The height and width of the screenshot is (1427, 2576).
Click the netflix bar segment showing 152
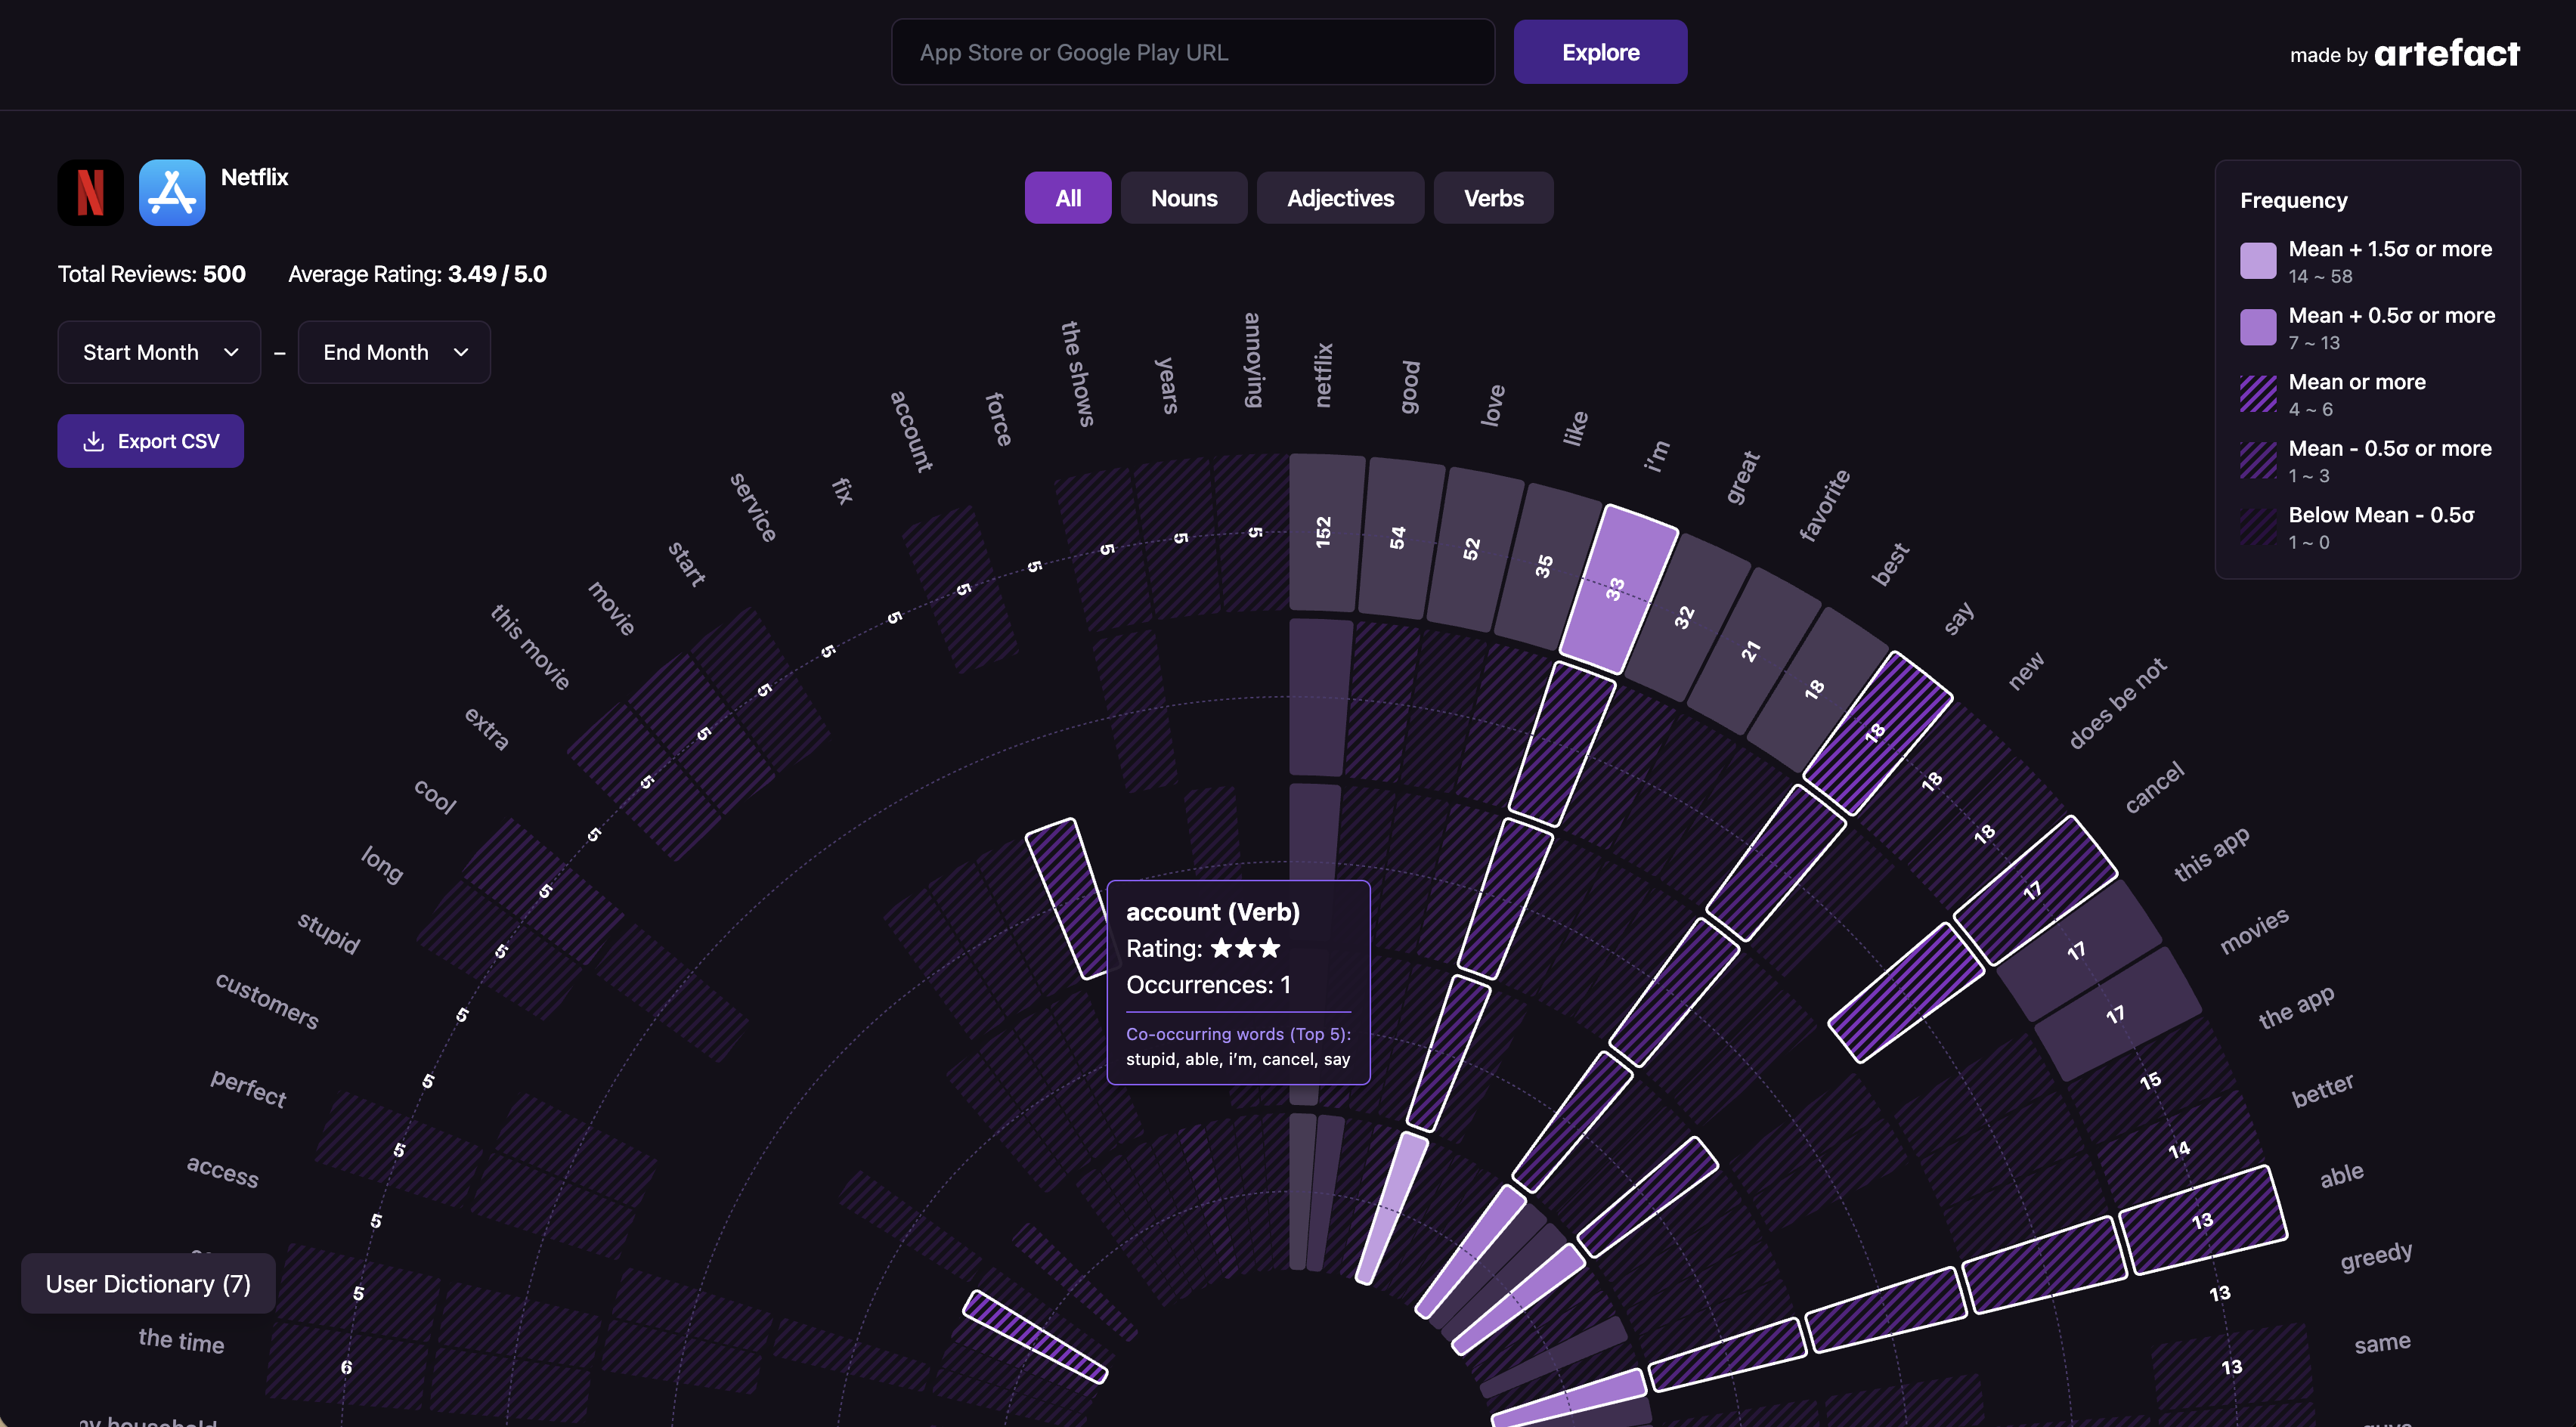click(1324, 532)
